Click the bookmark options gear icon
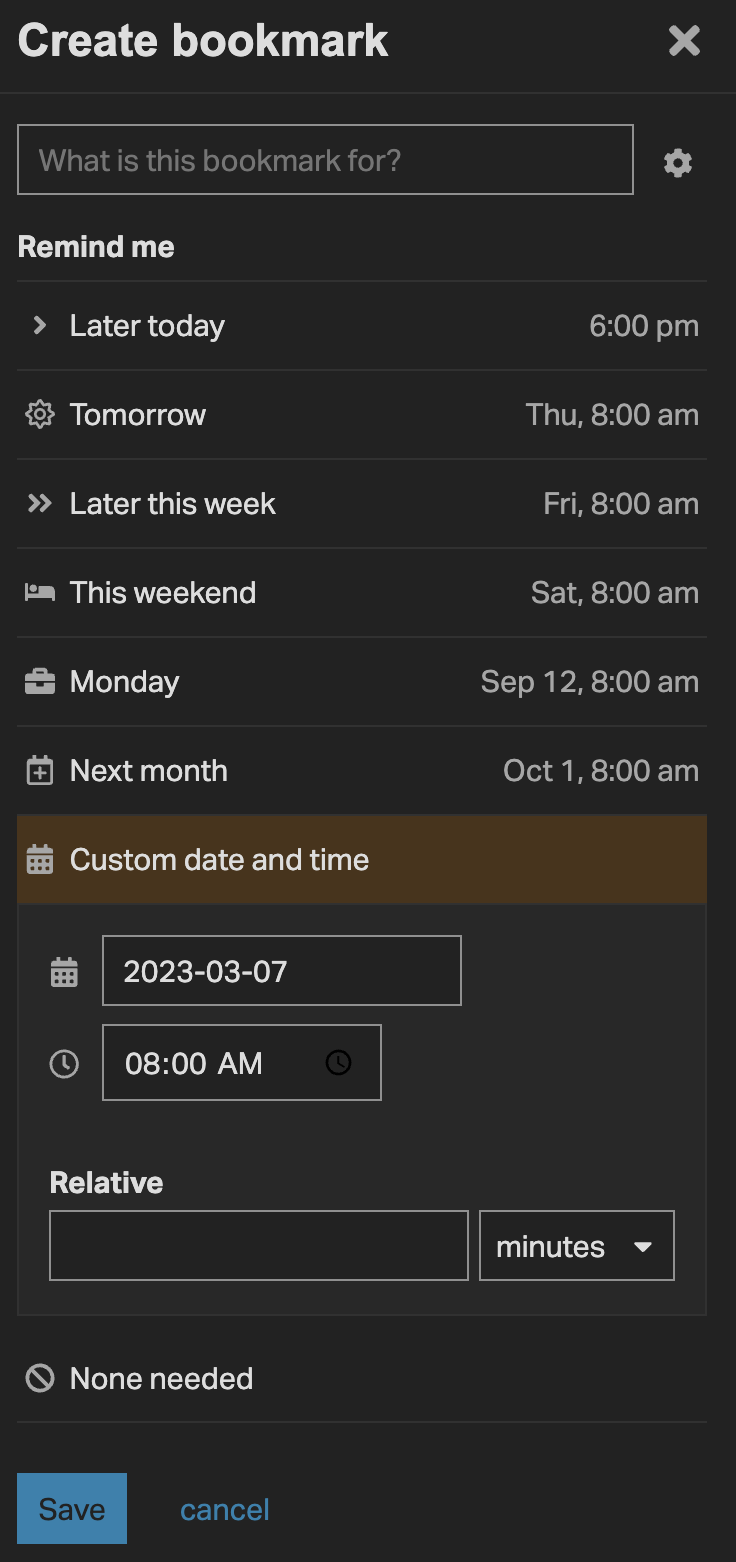The image size is (736, 1562). [x=678, y=163]
